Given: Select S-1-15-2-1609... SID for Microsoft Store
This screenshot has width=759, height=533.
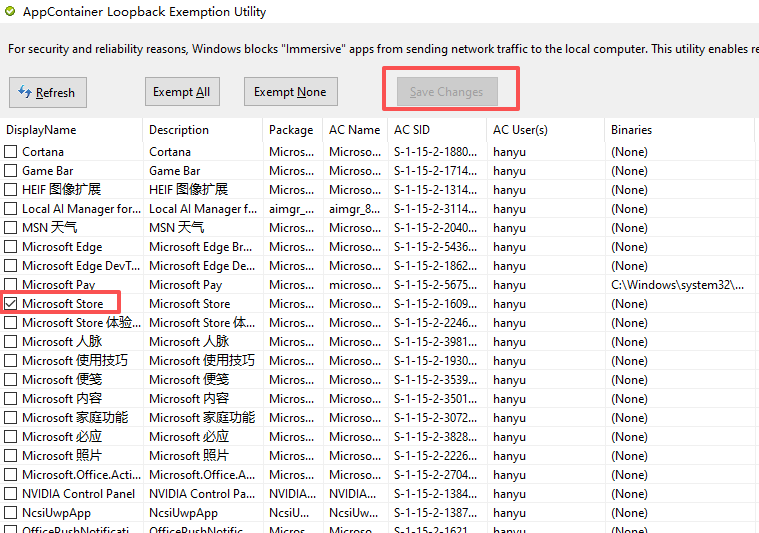Looking at the screenshot, I should (x=435, y=304).
